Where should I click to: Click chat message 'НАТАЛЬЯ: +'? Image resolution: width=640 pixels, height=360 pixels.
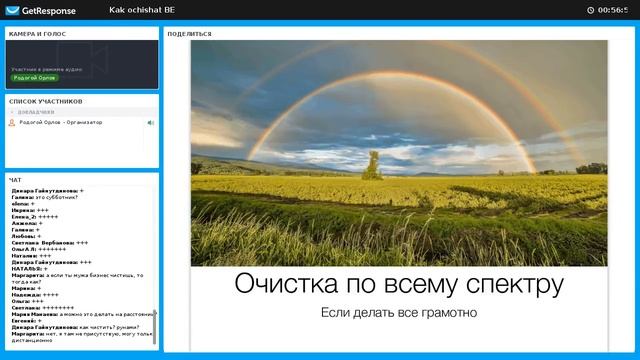(29, 269)
